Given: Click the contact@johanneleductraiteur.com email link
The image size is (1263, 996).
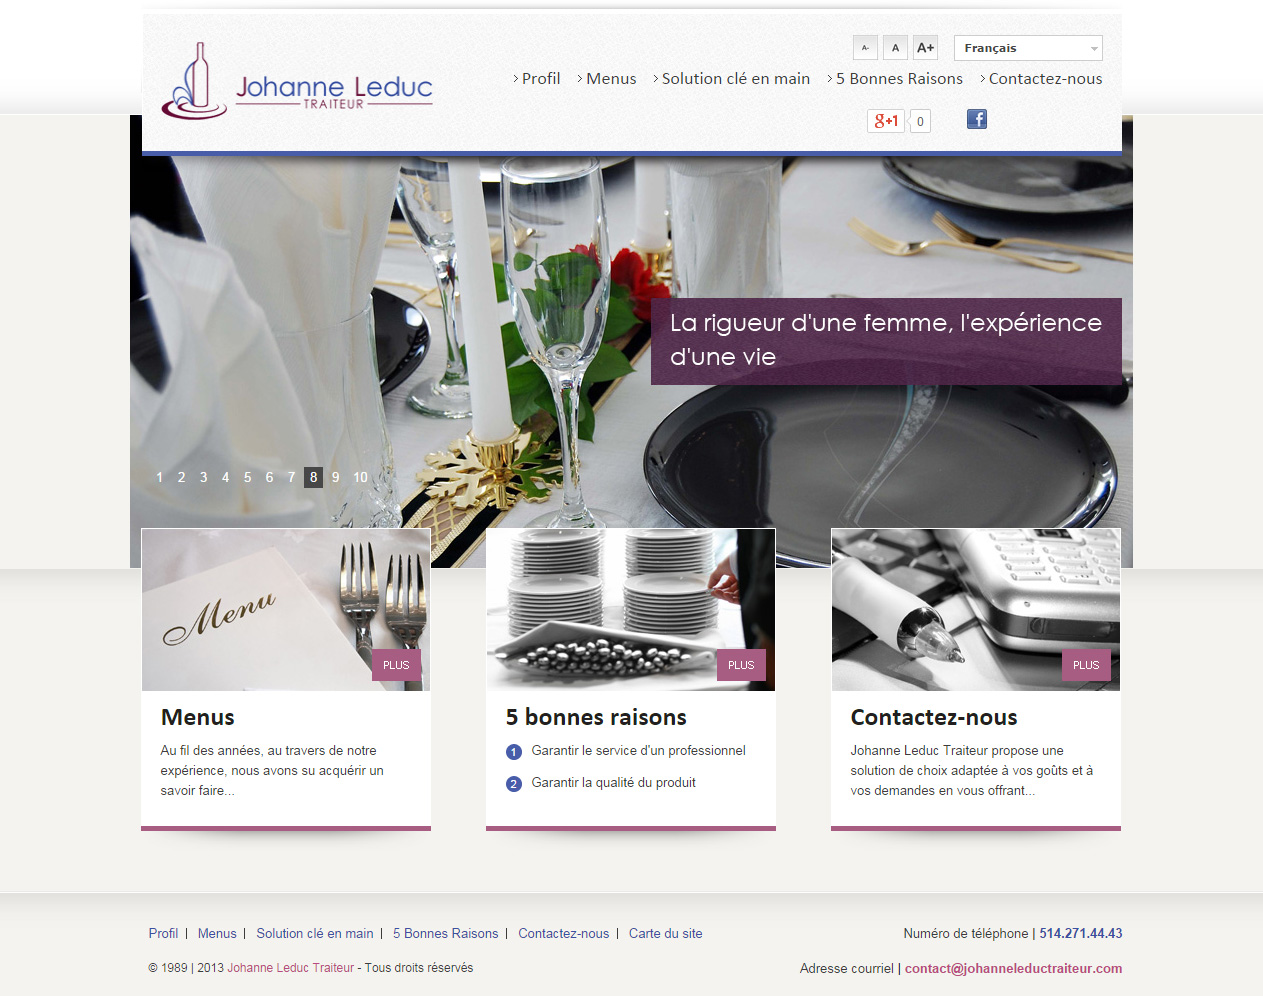Looking at the screenshot, I should [x=1013, y=968].
